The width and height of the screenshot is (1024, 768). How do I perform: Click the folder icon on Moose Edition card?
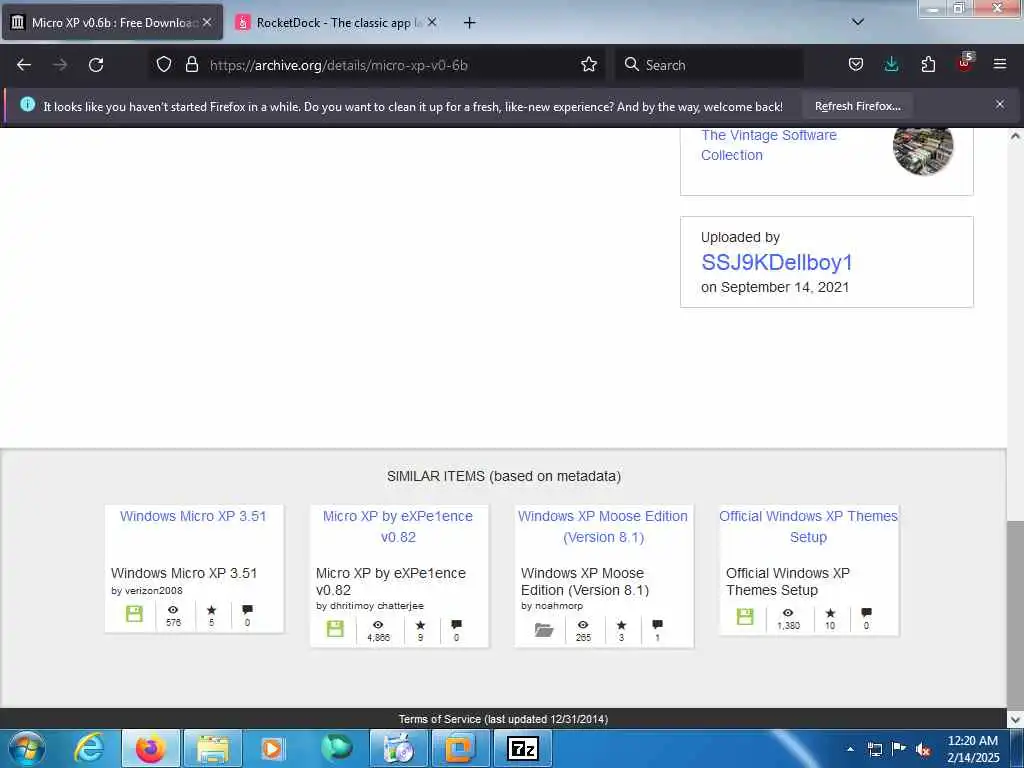pyautogui.click(x=544, y=630)
